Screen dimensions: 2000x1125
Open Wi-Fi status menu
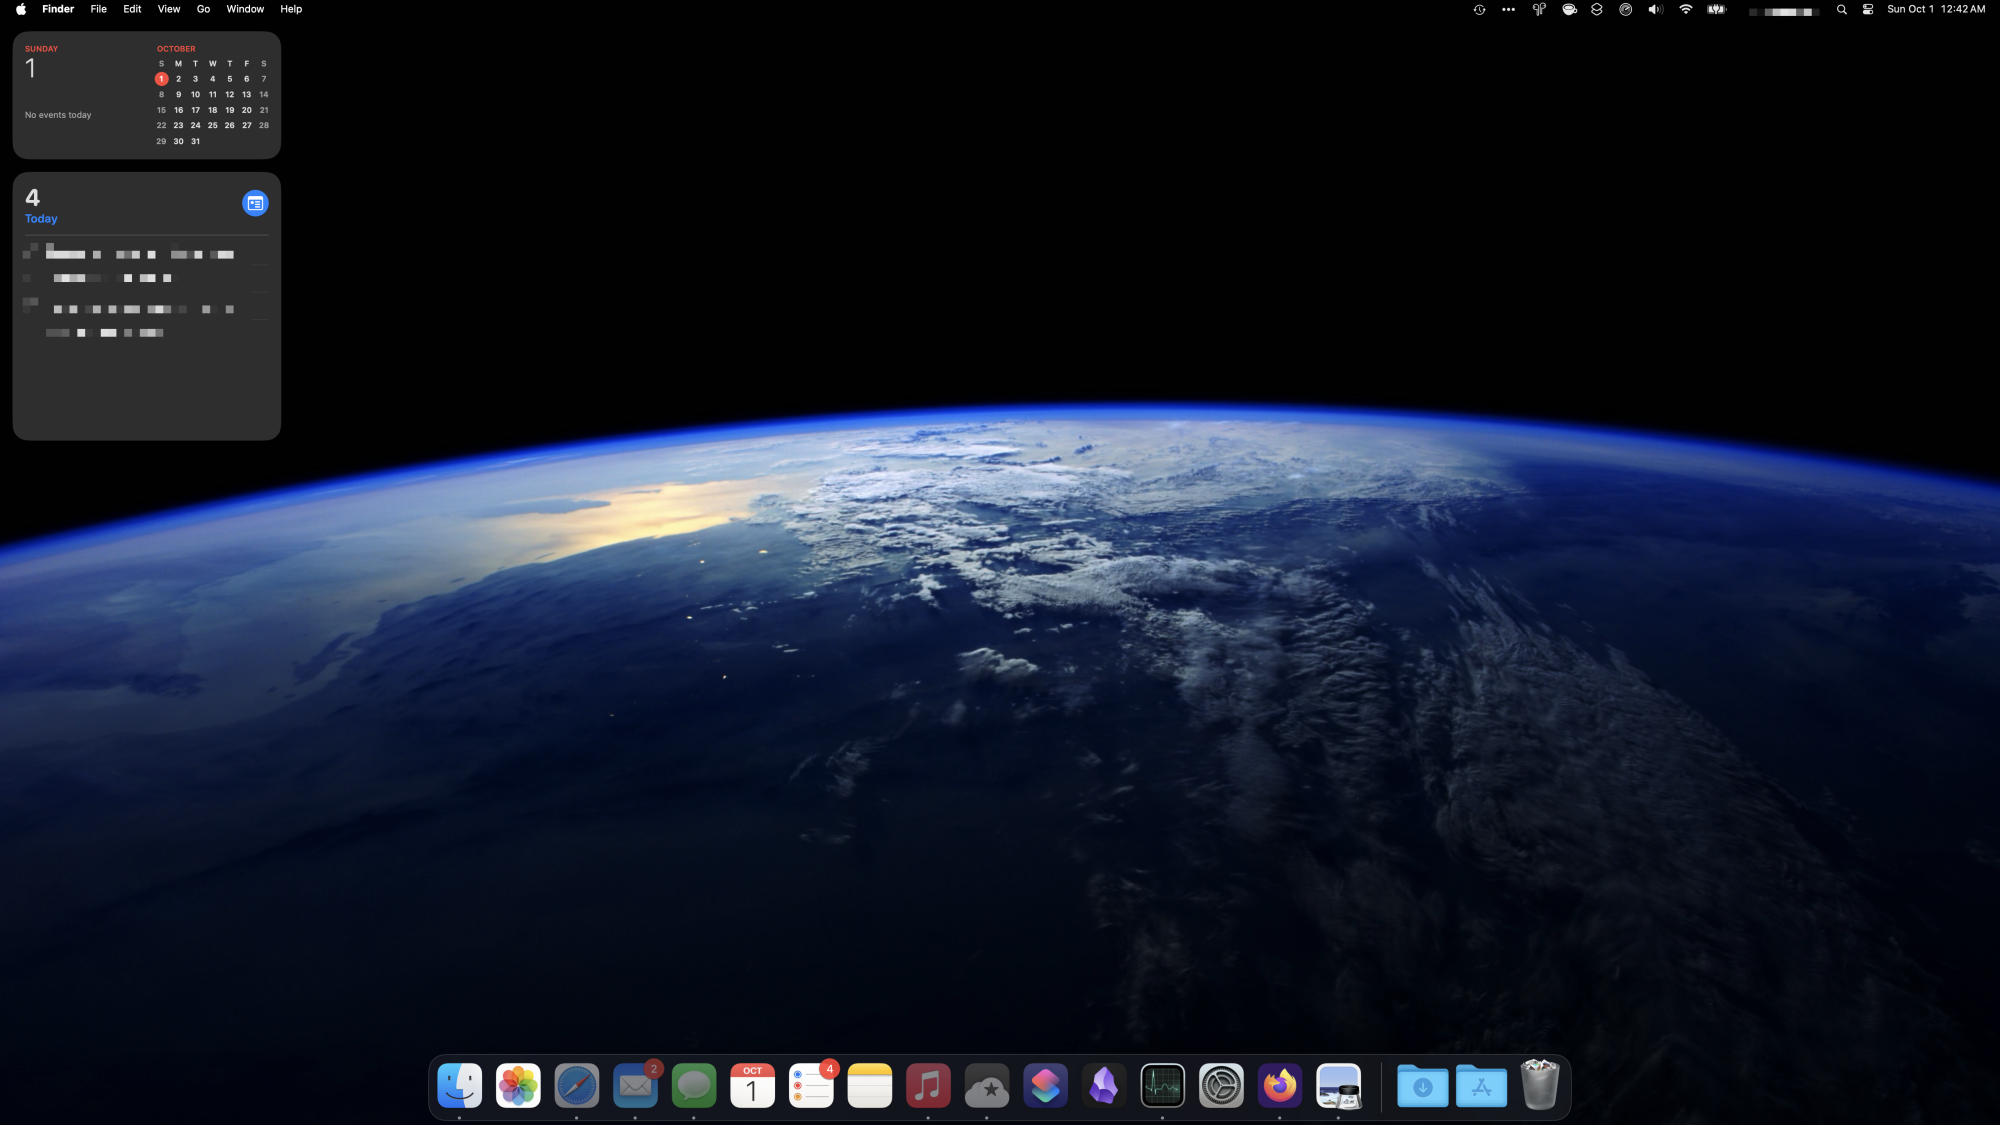coord(1686,9)
